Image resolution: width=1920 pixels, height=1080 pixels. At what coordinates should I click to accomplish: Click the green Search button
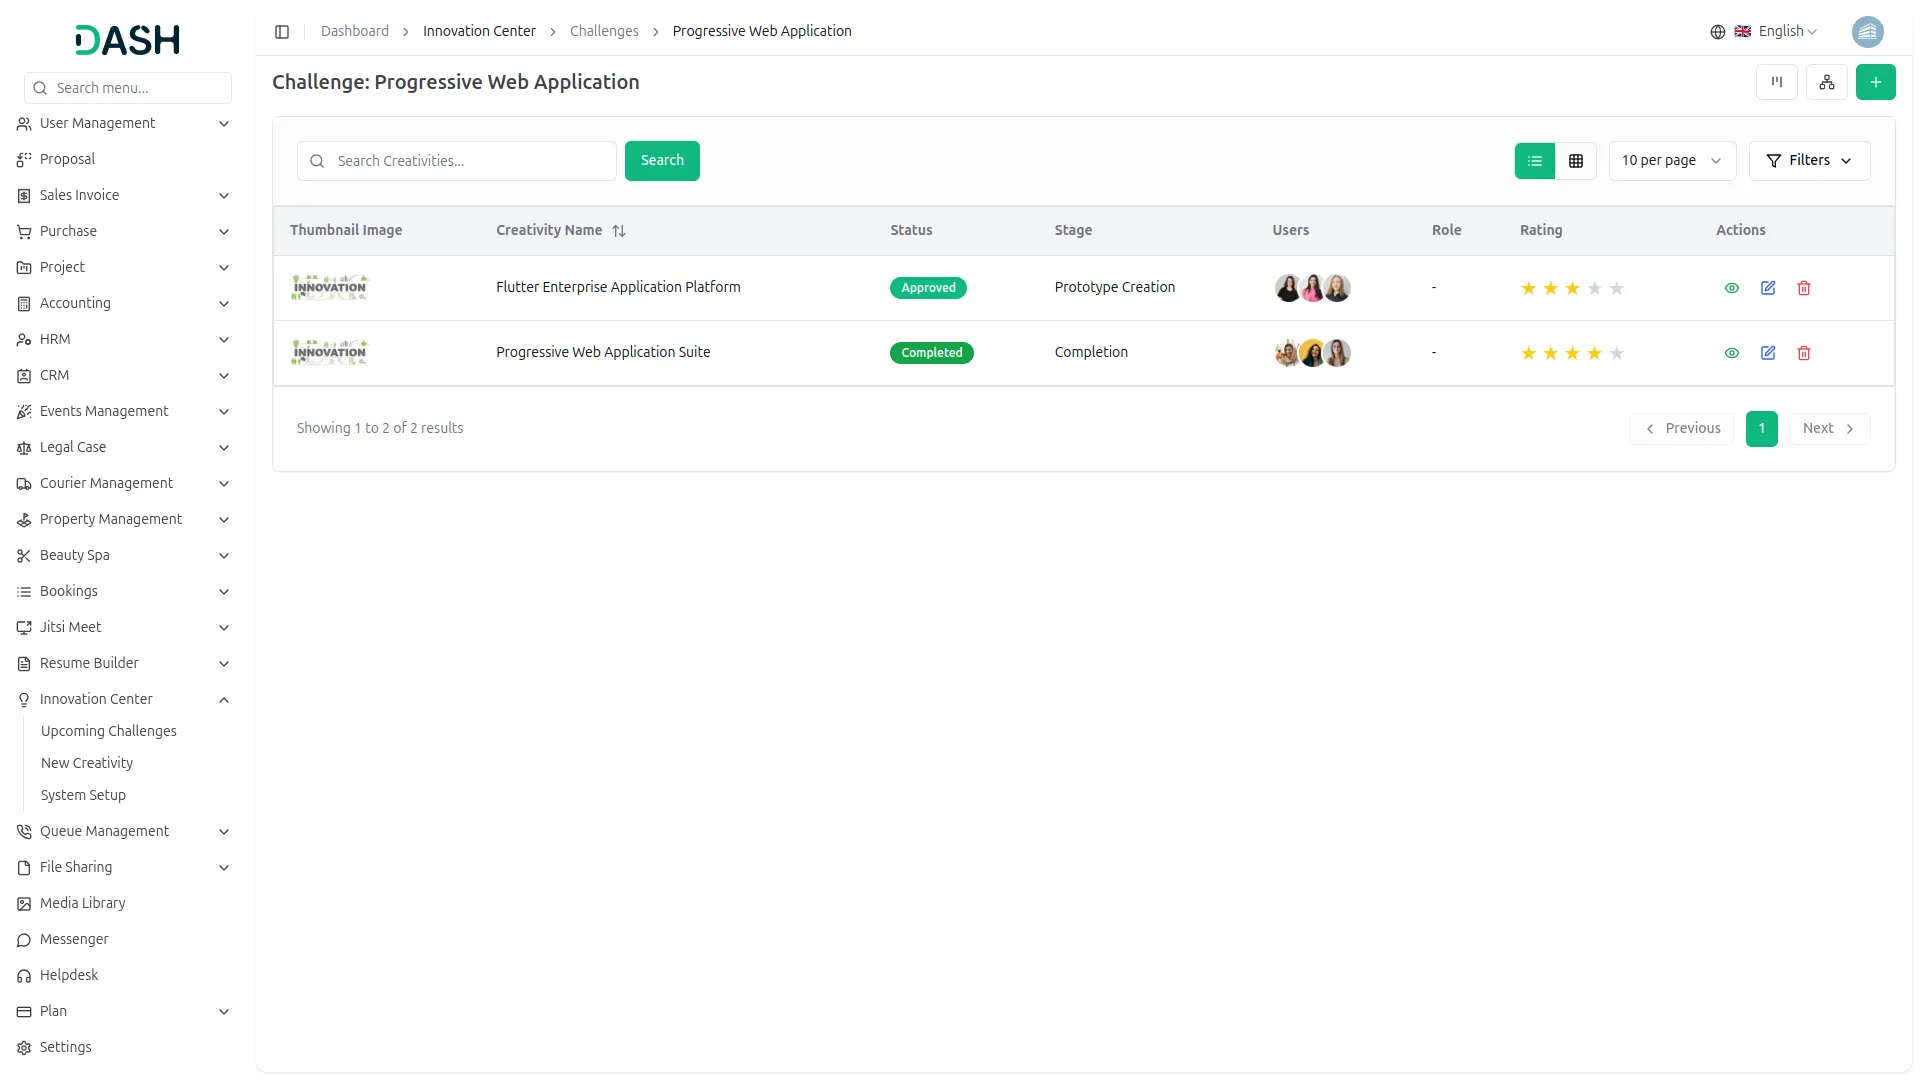(x=661, y=161)
